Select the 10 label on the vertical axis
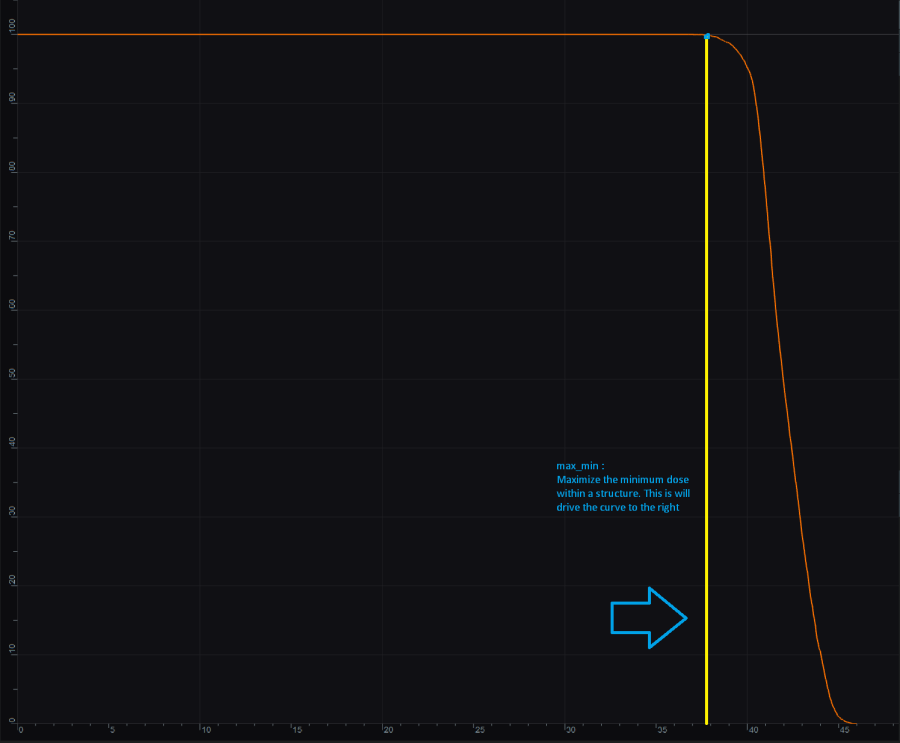This screenshot has width=900, height=743. coord(13,650)
